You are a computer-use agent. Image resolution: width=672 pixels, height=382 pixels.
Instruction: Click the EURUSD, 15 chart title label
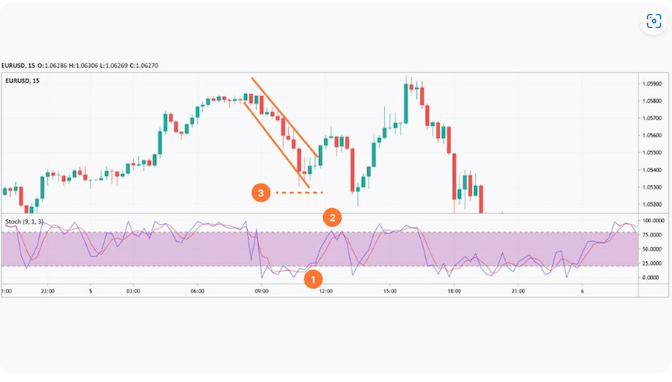click(22, 81)
